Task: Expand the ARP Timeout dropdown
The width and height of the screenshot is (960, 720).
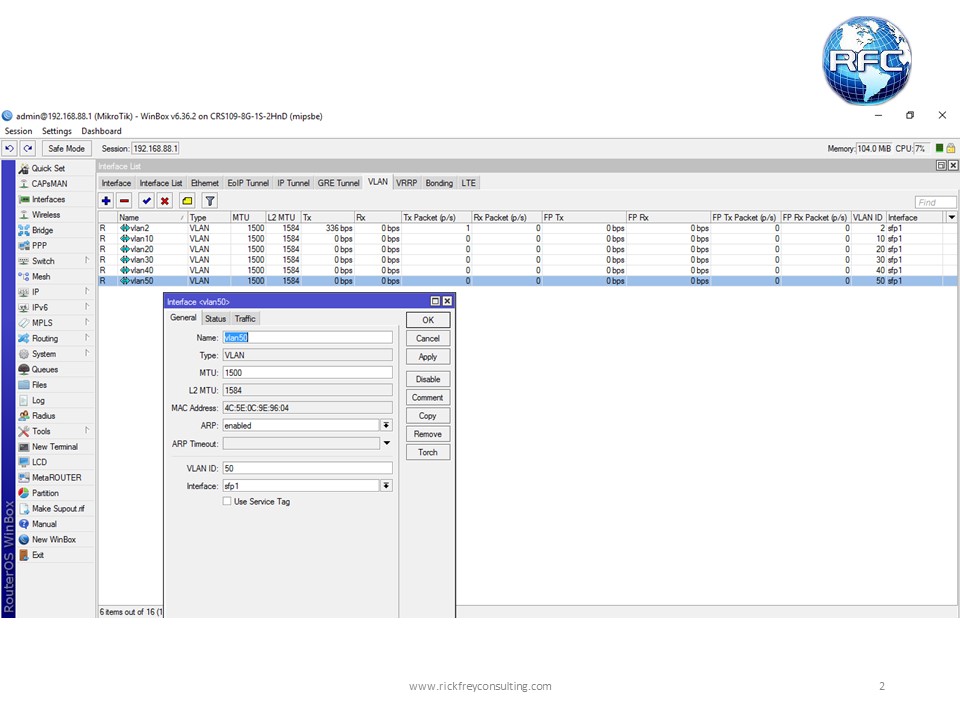Action: pos(386,443)
